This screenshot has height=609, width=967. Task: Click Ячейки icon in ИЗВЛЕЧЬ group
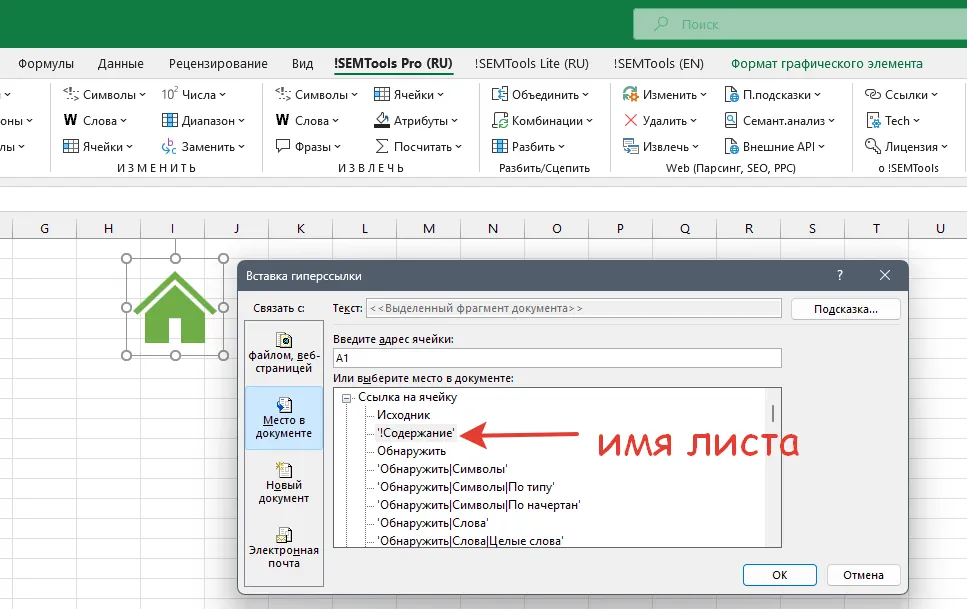pyautogui.click(x=382, y=94)
